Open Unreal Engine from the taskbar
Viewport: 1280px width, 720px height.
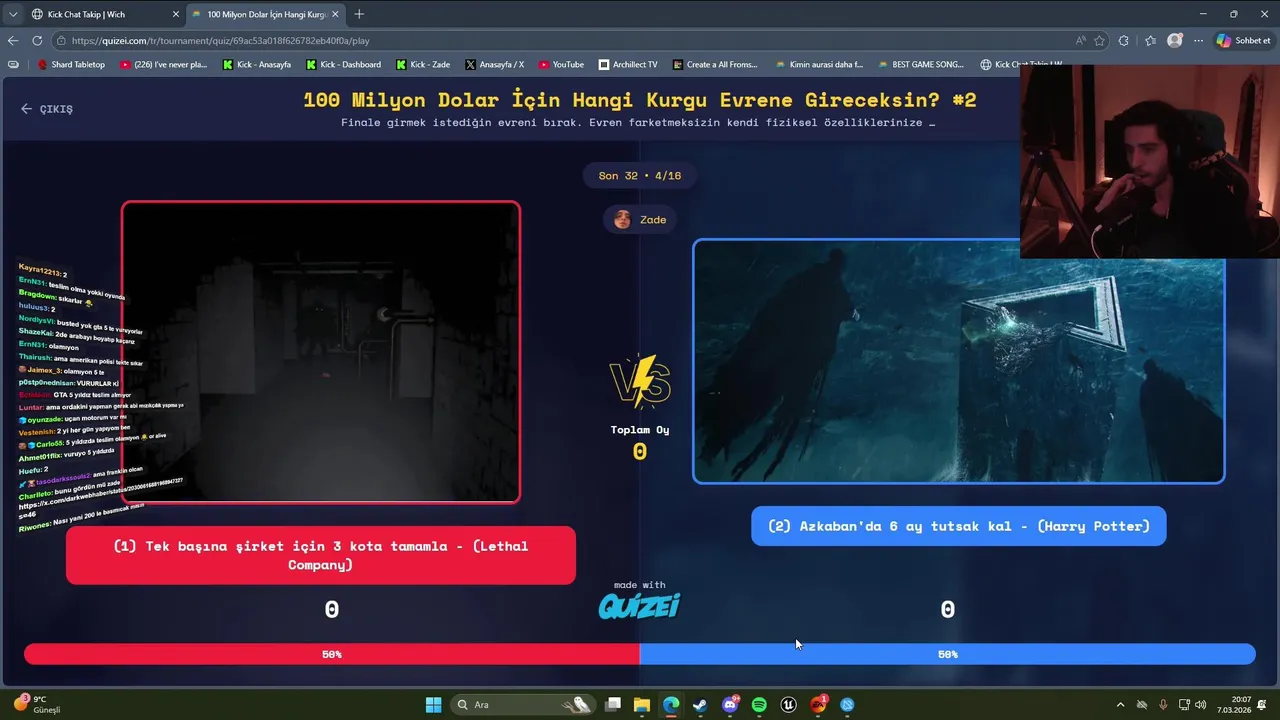tap(788, 705)
